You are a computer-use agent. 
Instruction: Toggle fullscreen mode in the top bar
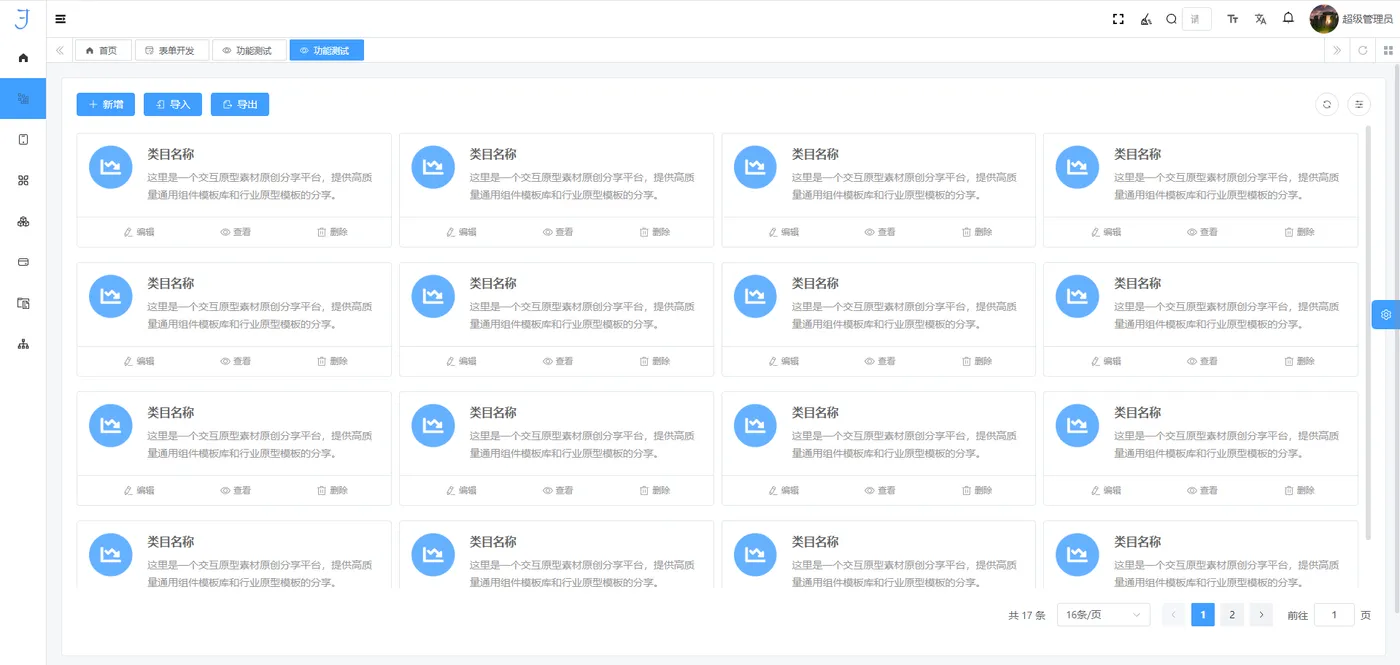1117,18
